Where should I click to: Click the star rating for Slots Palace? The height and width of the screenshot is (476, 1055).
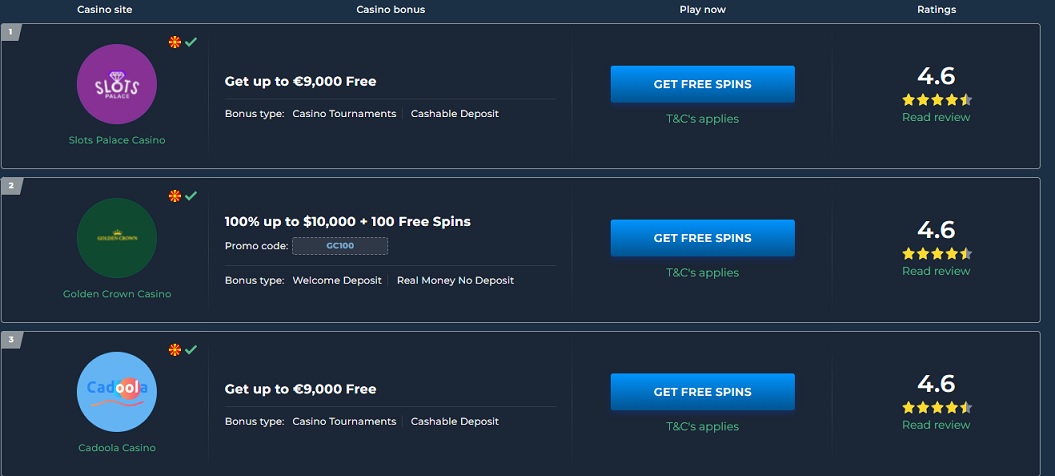coord(937,100)
